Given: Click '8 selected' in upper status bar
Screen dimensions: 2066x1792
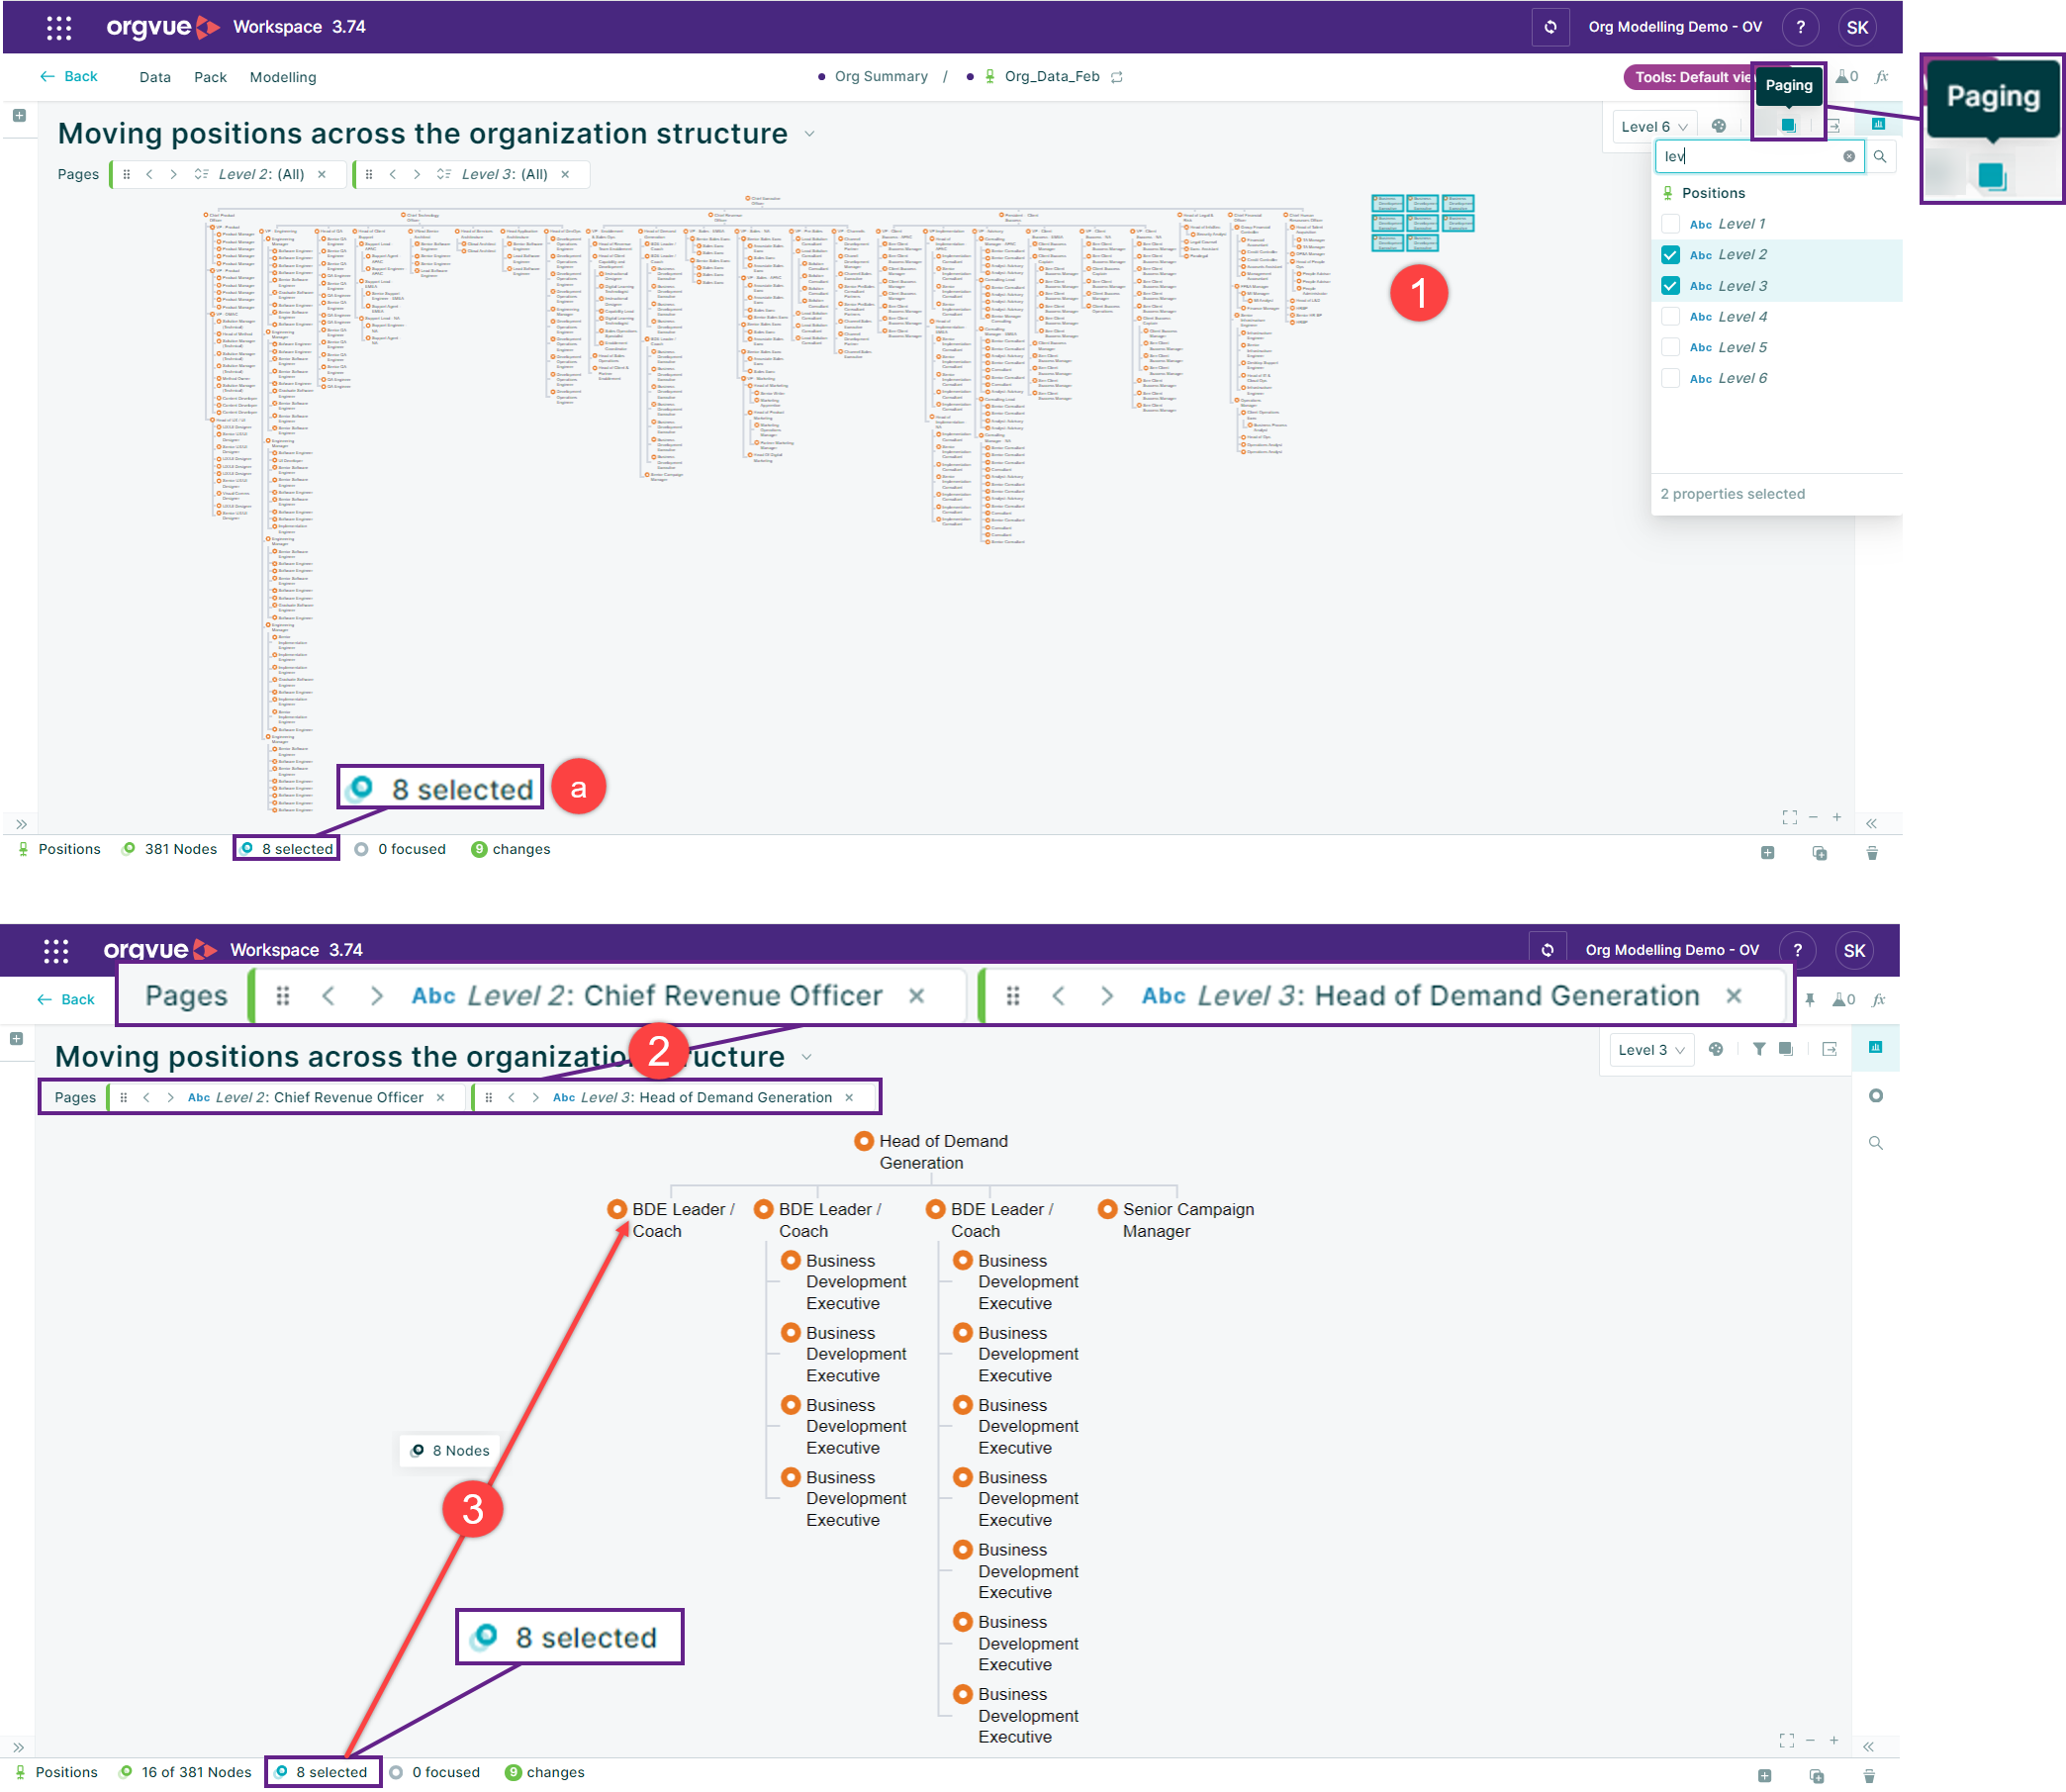Looking at the screenshot, I should 287,849.
